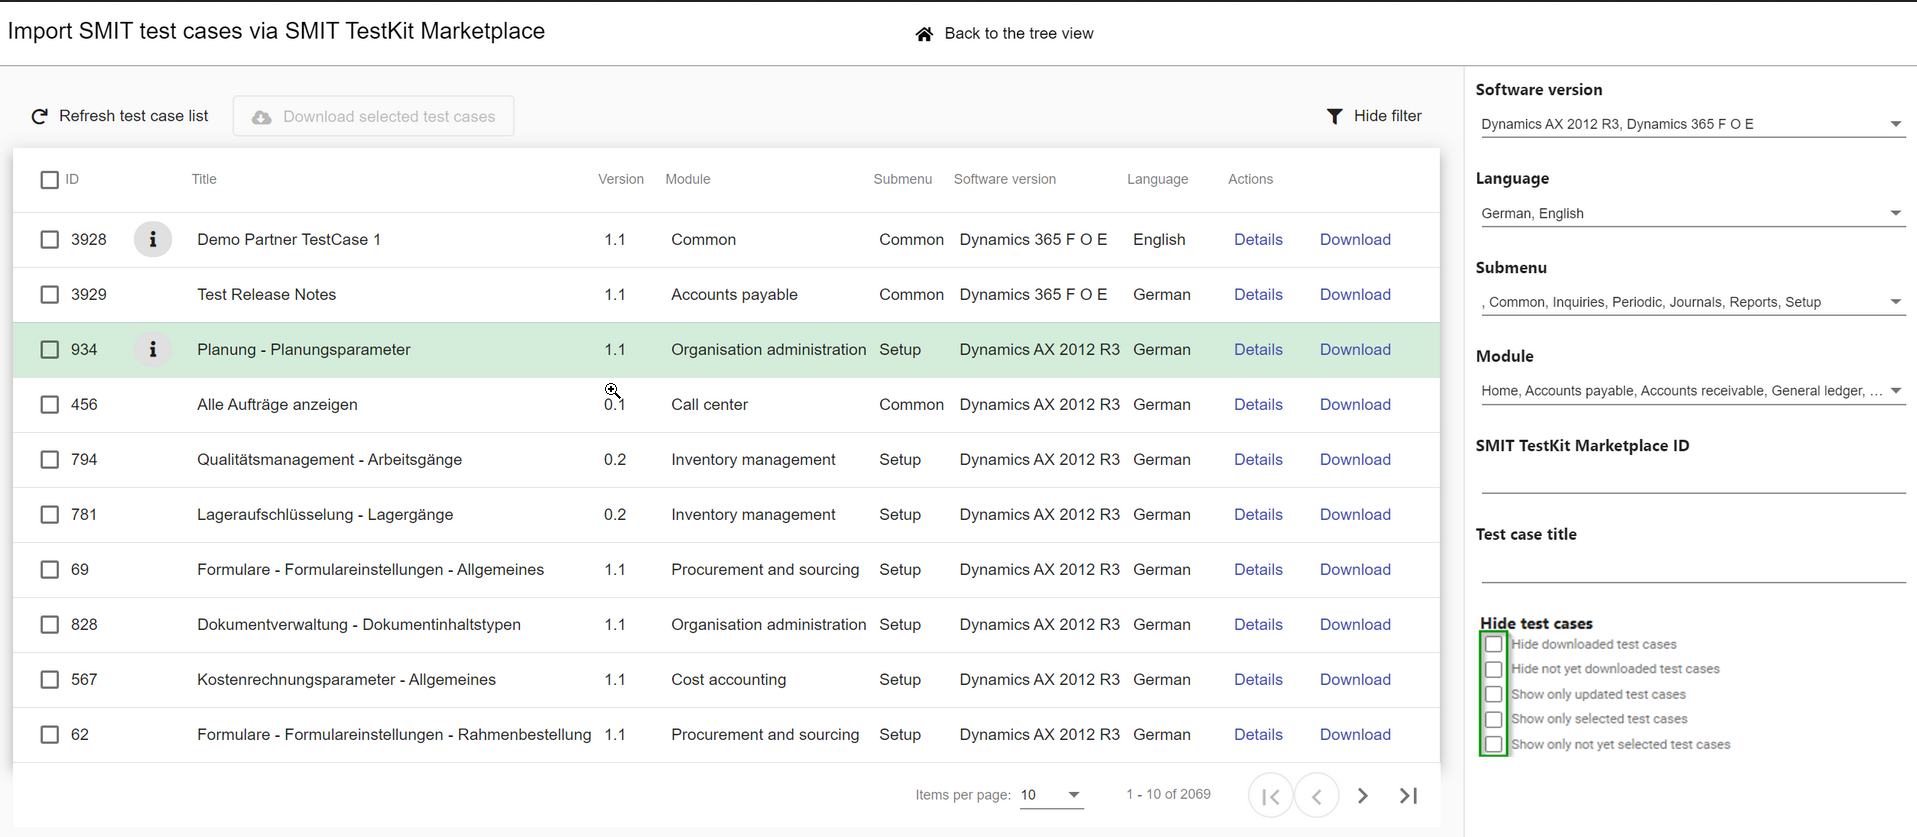Select checkbox for test case 3929

pyautogui.click(x=50, y=295)
